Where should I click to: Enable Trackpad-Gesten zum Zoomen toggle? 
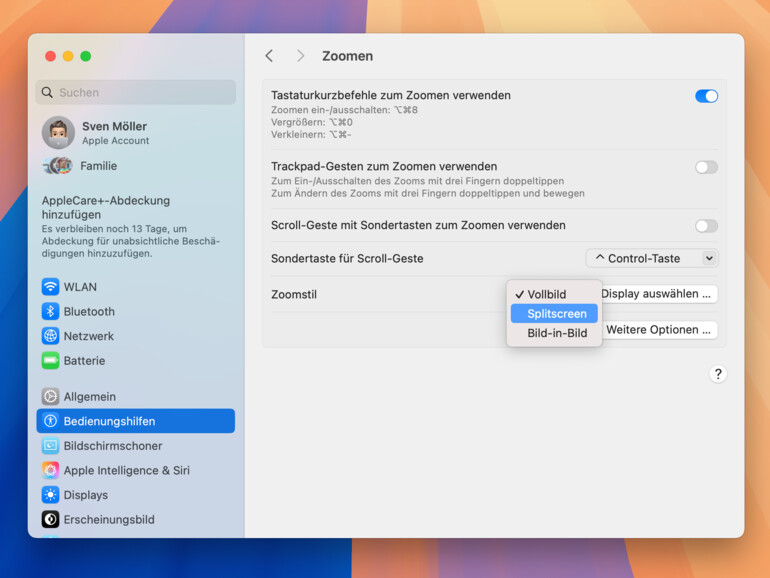tap(706, 167)
